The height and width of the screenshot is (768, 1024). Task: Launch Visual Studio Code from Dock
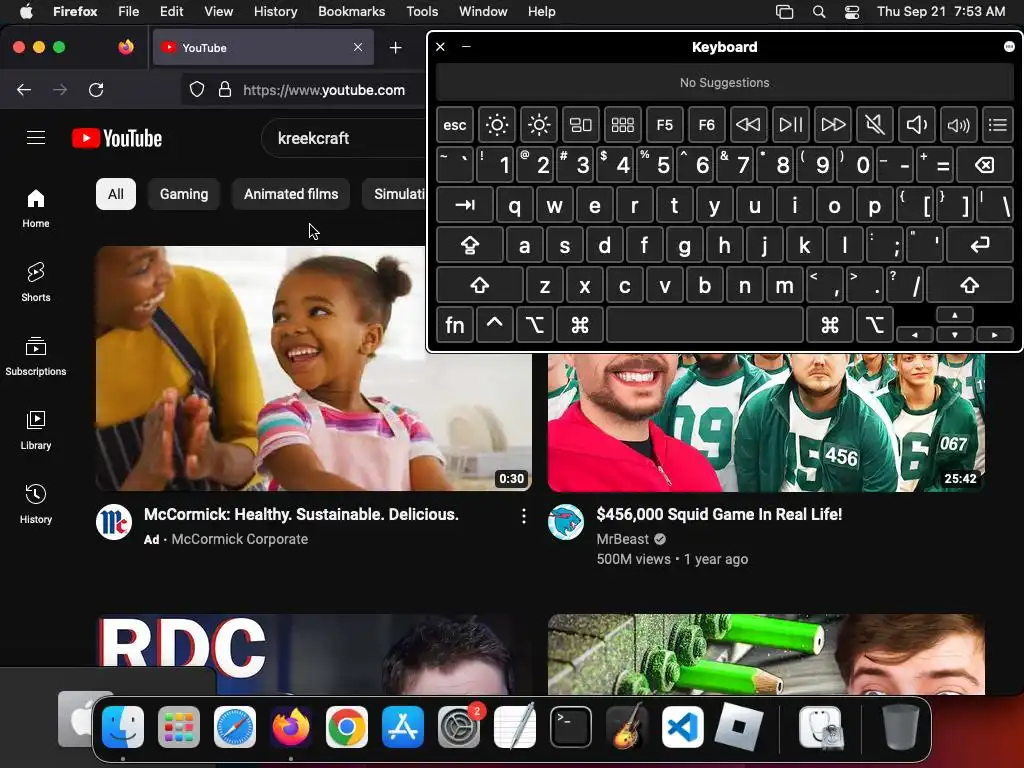(x=682, y=726)
